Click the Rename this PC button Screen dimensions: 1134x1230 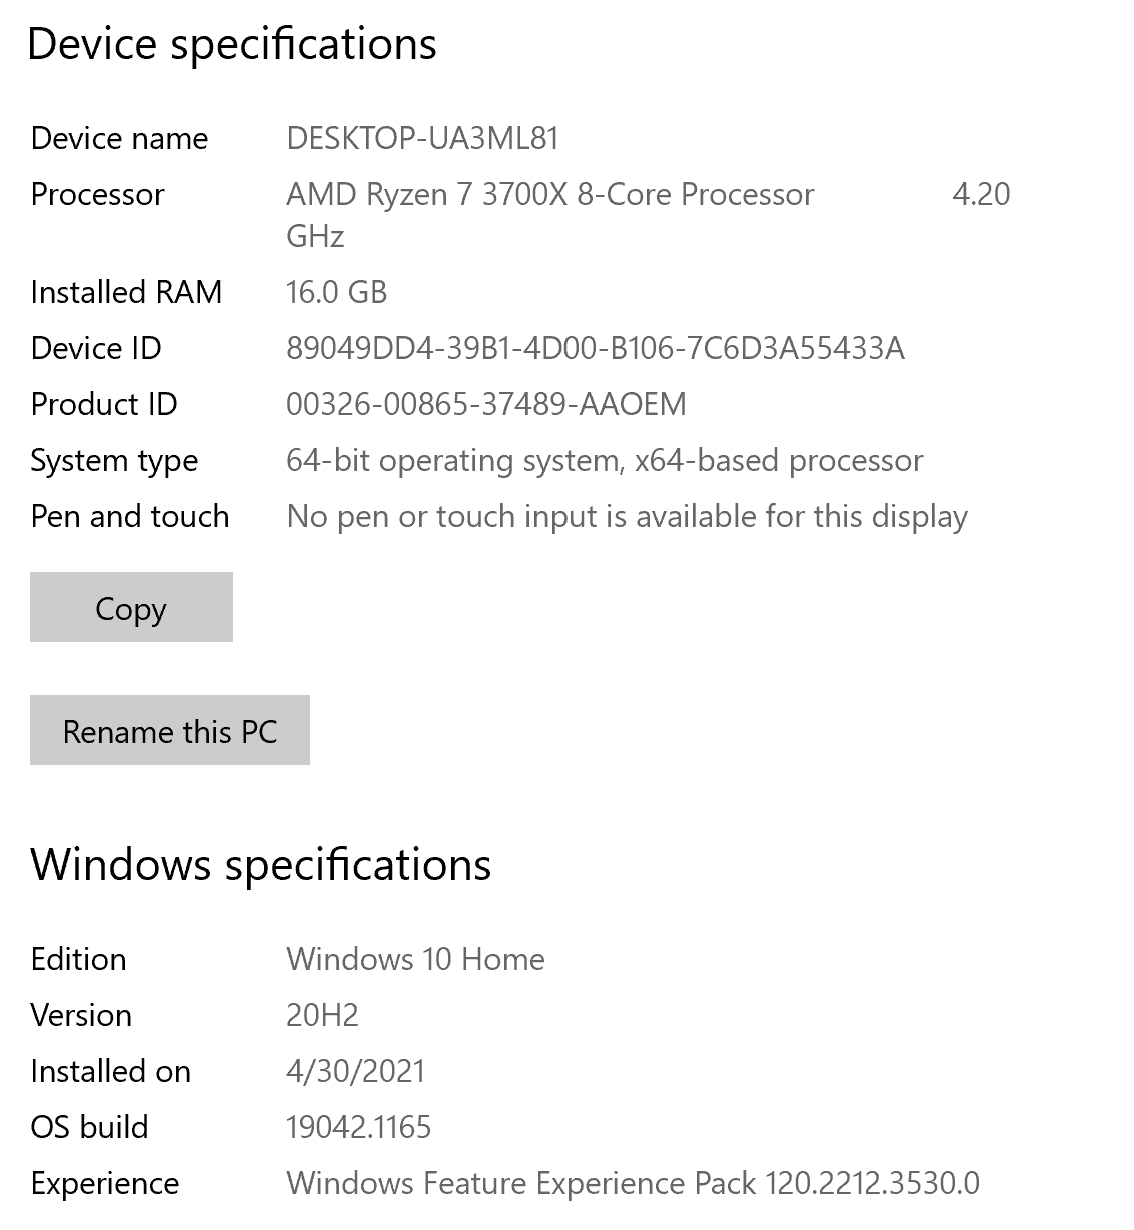[x=170, y=730]
